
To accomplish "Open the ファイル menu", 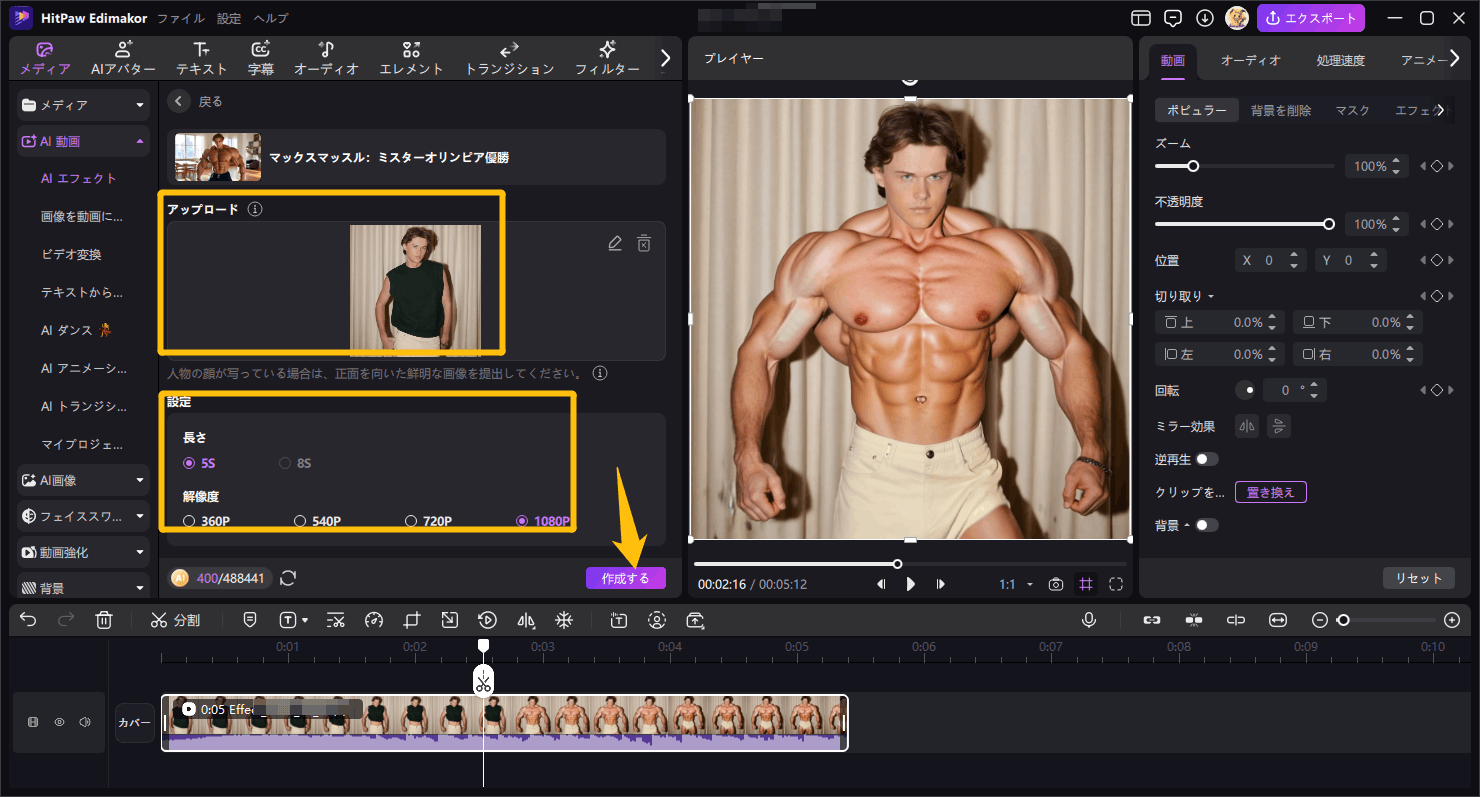I will point(180,18).
